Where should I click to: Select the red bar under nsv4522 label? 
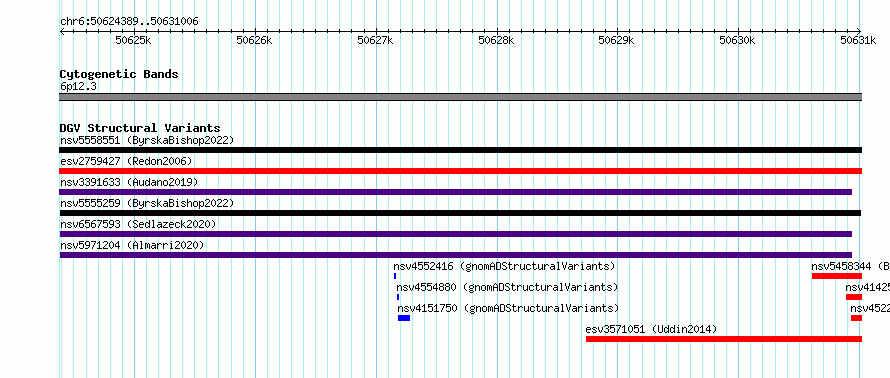click(x=856, y=318)
